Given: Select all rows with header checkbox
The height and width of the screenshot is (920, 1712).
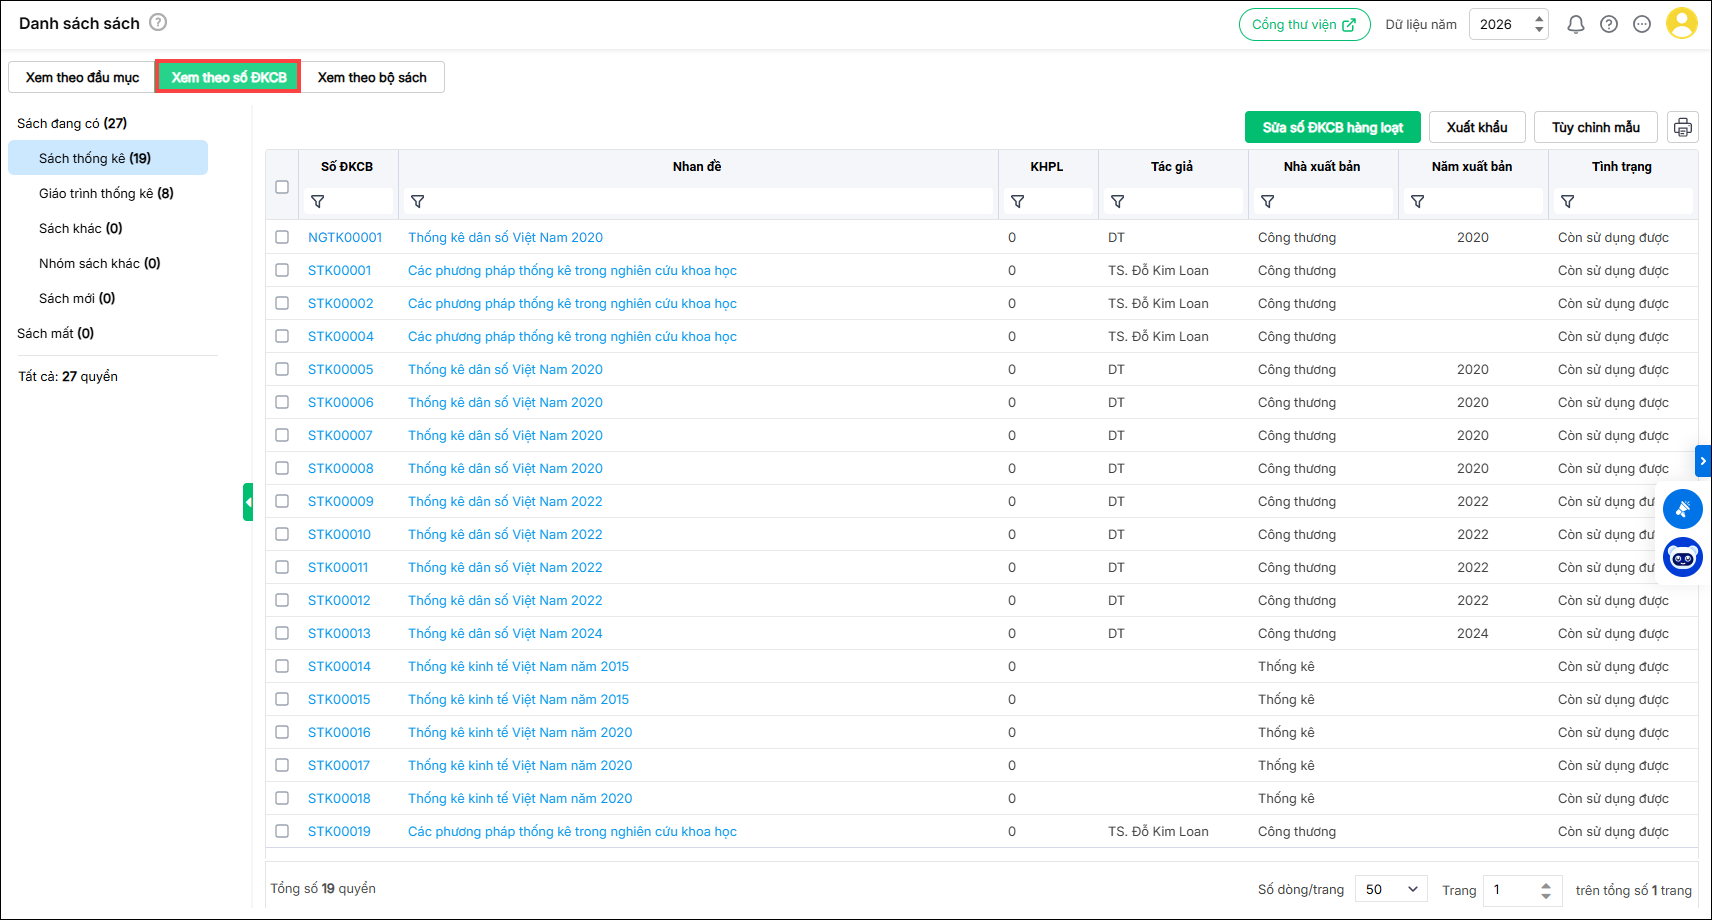Looking at the screenshot, I should pyautogui.click(x=282, y=187).
